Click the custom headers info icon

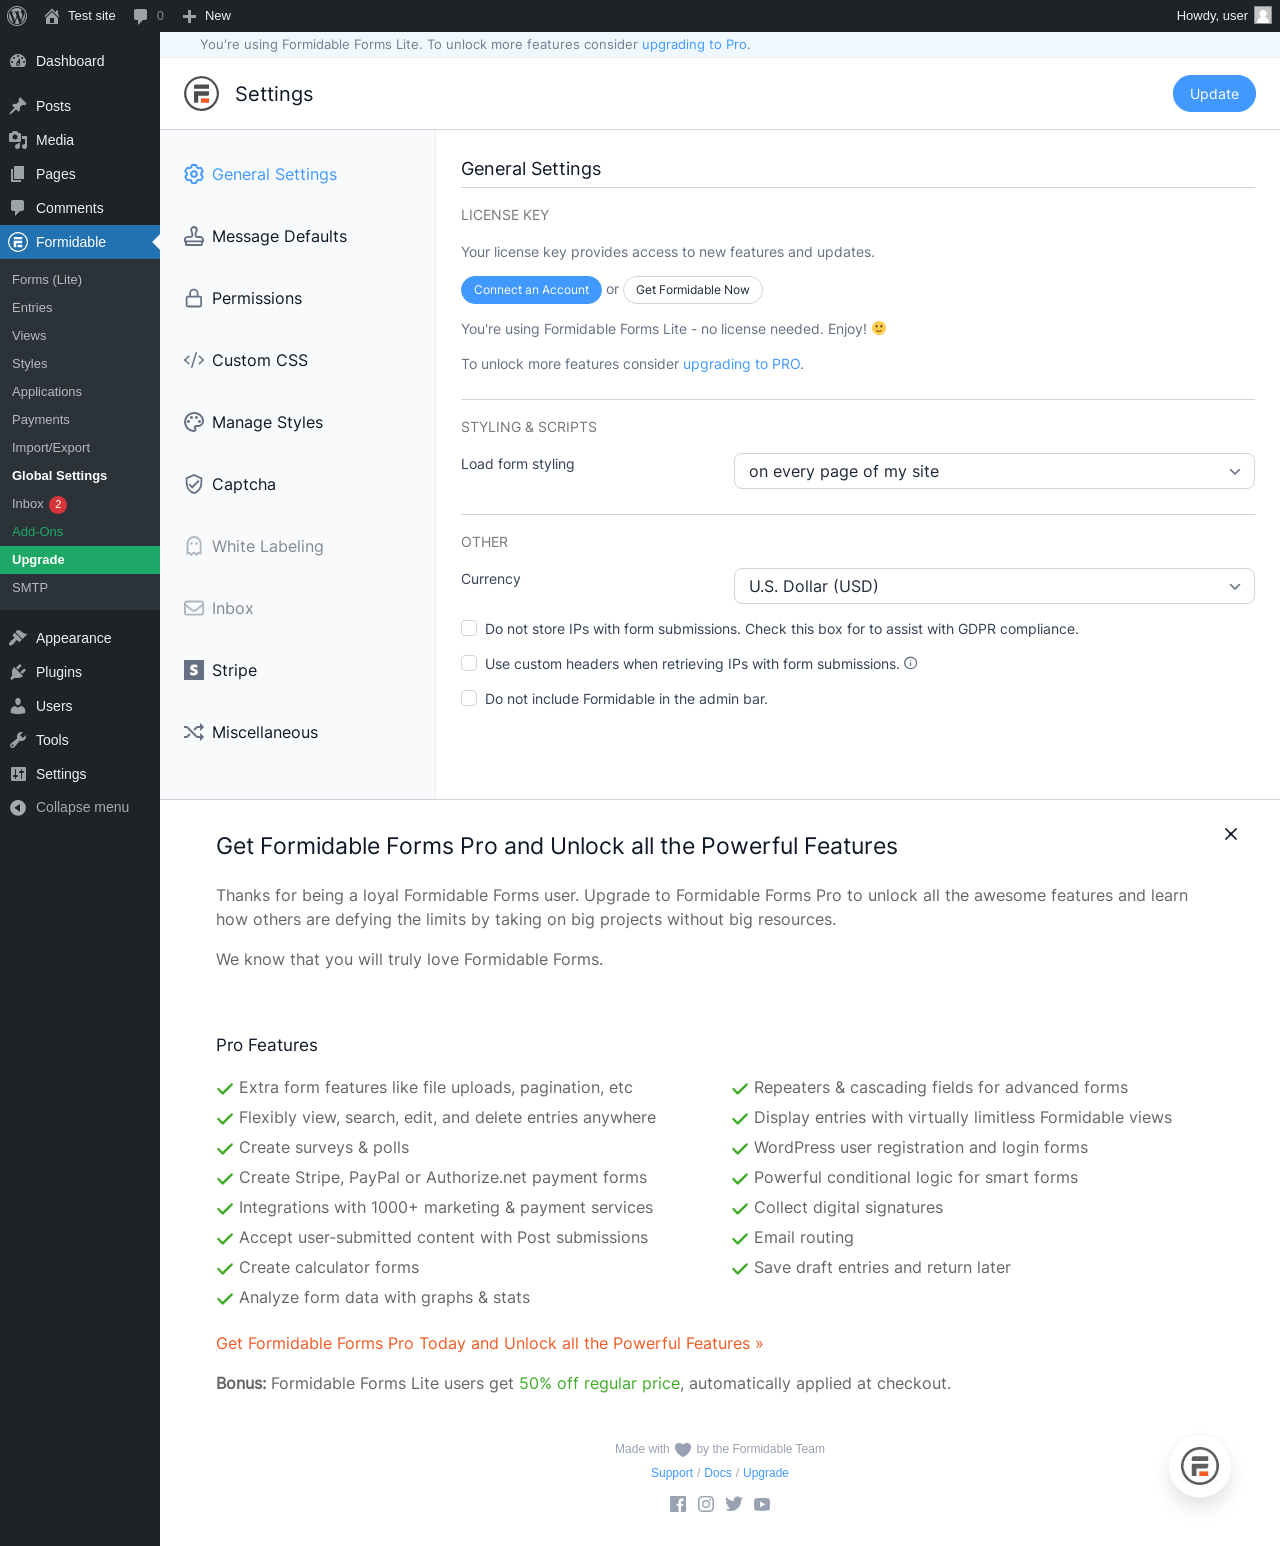tap(911, 663)
